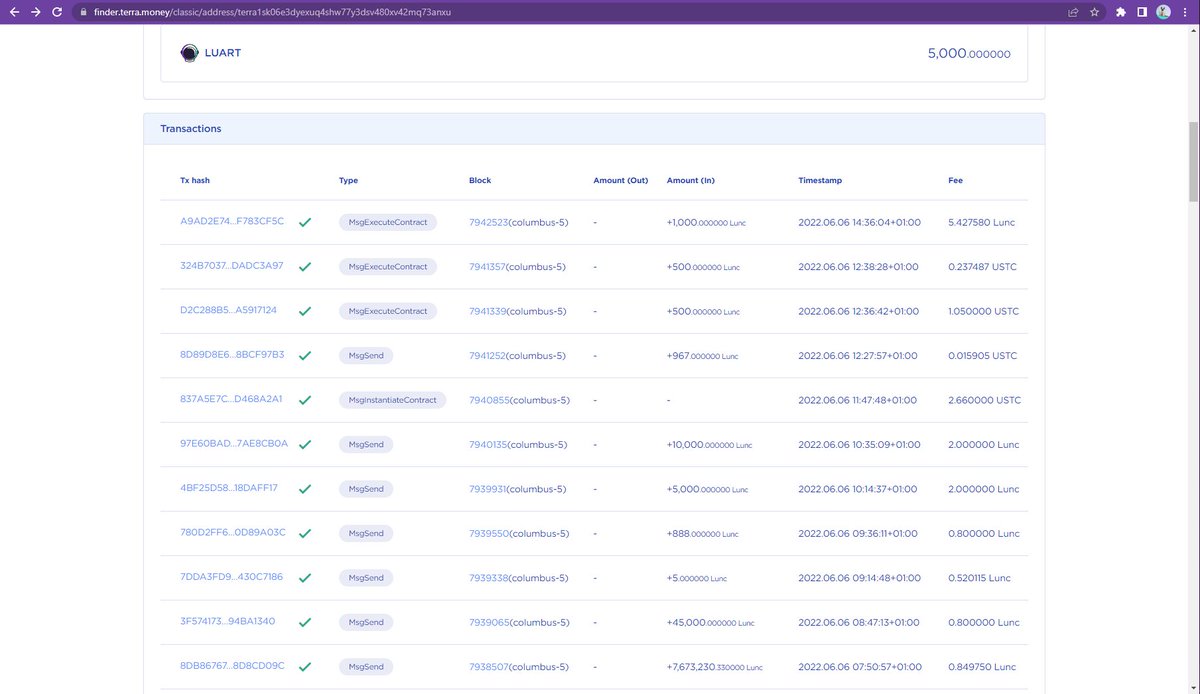Click the green checkmark for tx 4BF25D58...18DAFF17
Screen dimensions: 1200x694
[305, 489]
